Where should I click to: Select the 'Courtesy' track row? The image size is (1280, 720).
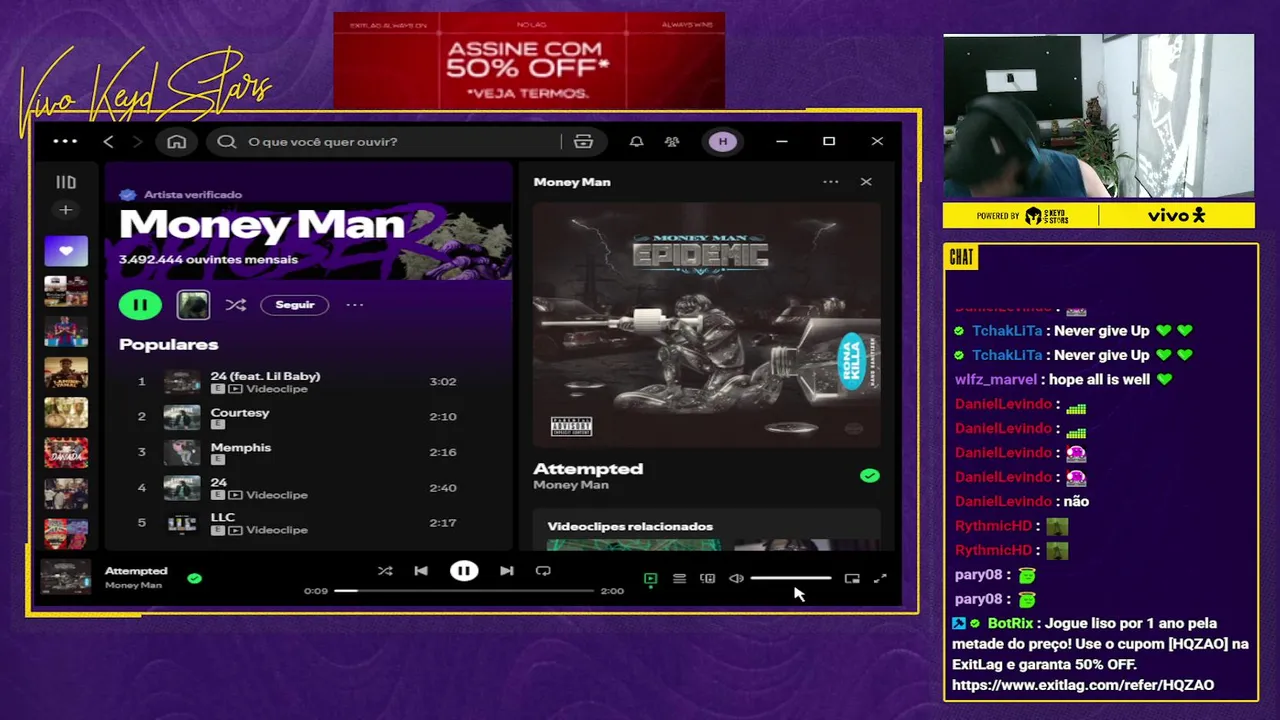pos(310,417)
